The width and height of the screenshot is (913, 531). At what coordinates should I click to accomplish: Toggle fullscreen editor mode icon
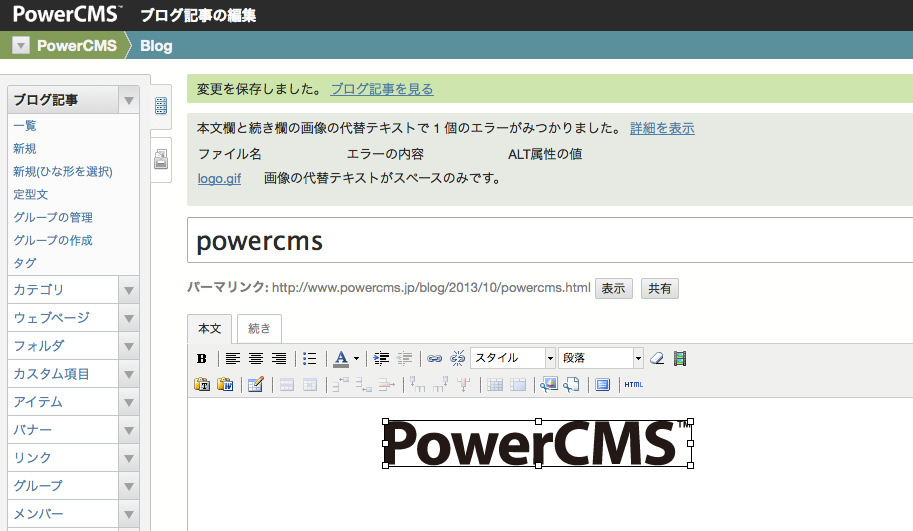603,384
